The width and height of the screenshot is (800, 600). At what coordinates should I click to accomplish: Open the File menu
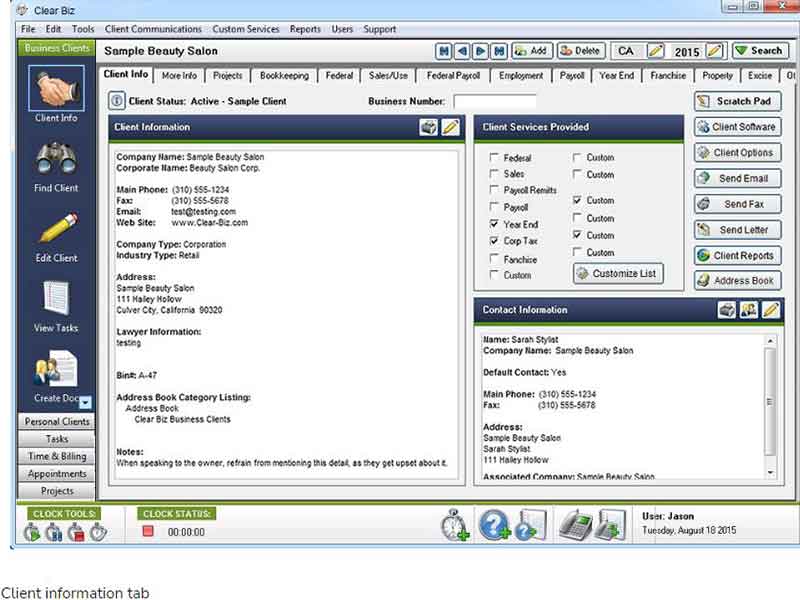pos(28,29)
